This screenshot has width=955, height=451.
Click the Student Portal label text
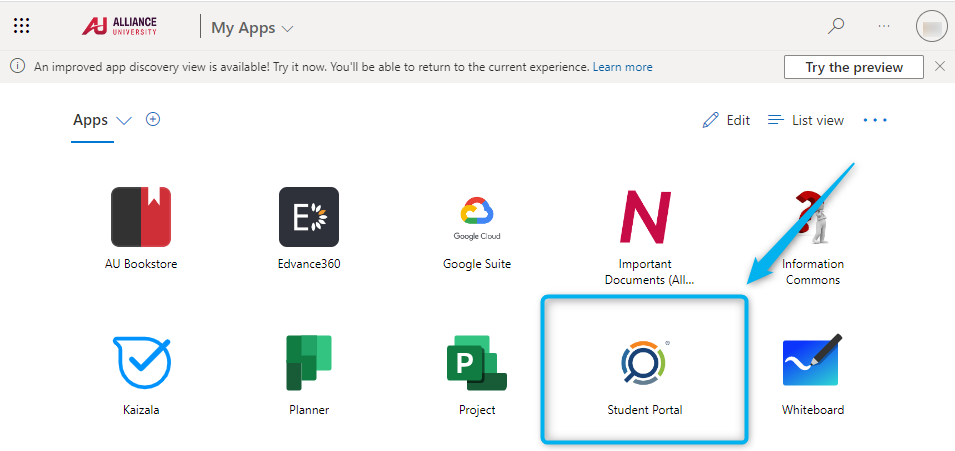(645, 410)
